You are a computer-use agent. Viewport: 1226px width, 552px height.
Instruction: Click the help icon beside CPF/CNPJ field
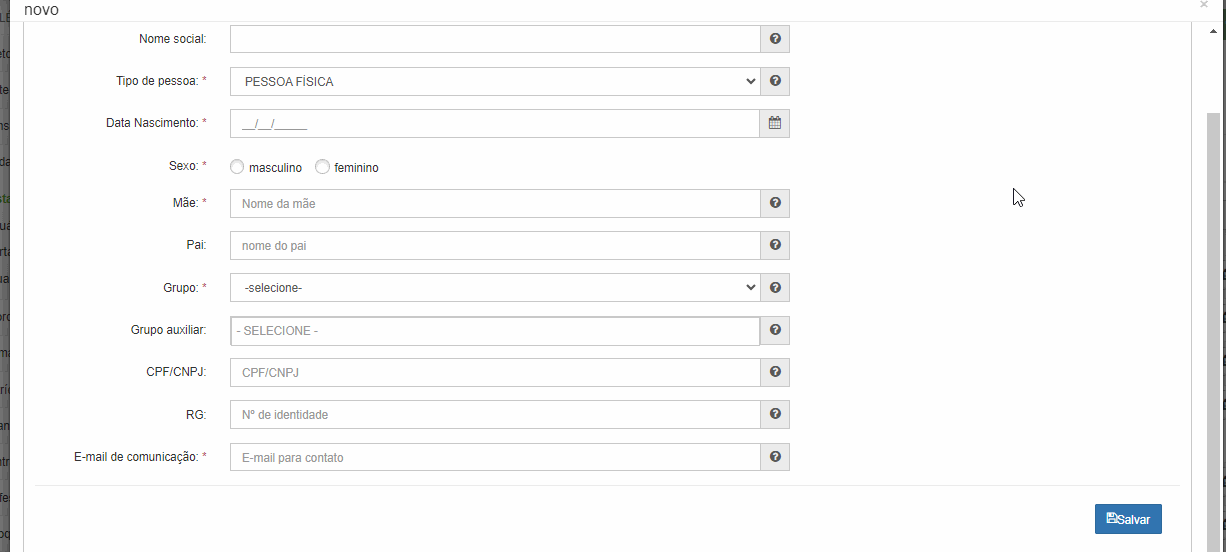point(775,372)
